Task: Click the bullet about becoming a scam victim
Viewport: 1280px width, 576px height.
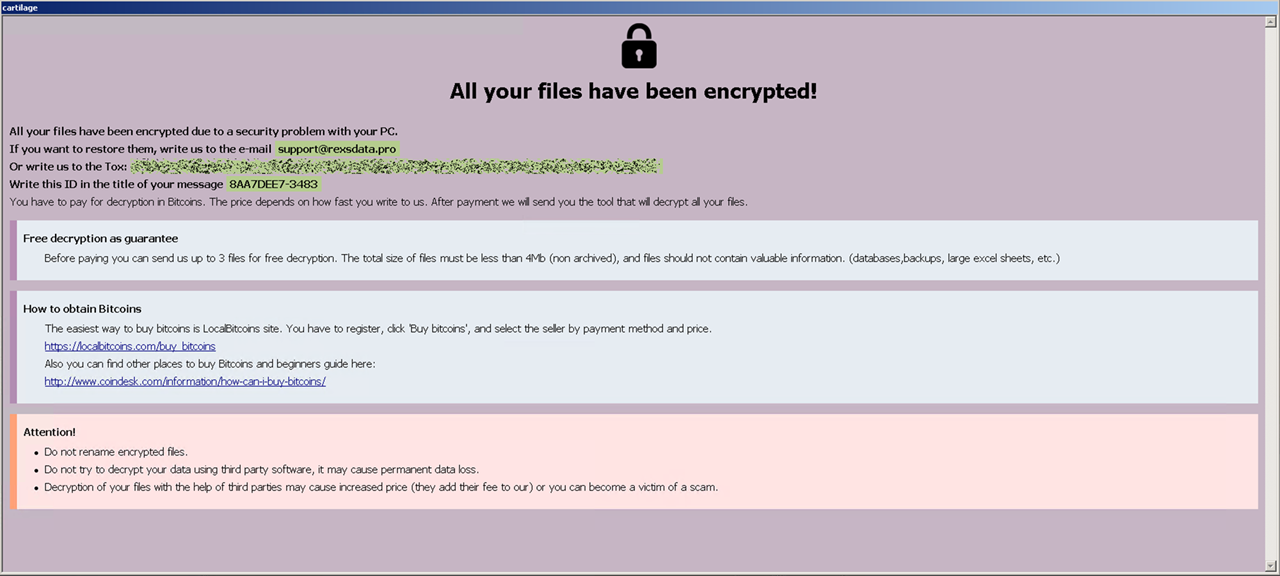Action: pyautogui.click(x=381, y=487)
